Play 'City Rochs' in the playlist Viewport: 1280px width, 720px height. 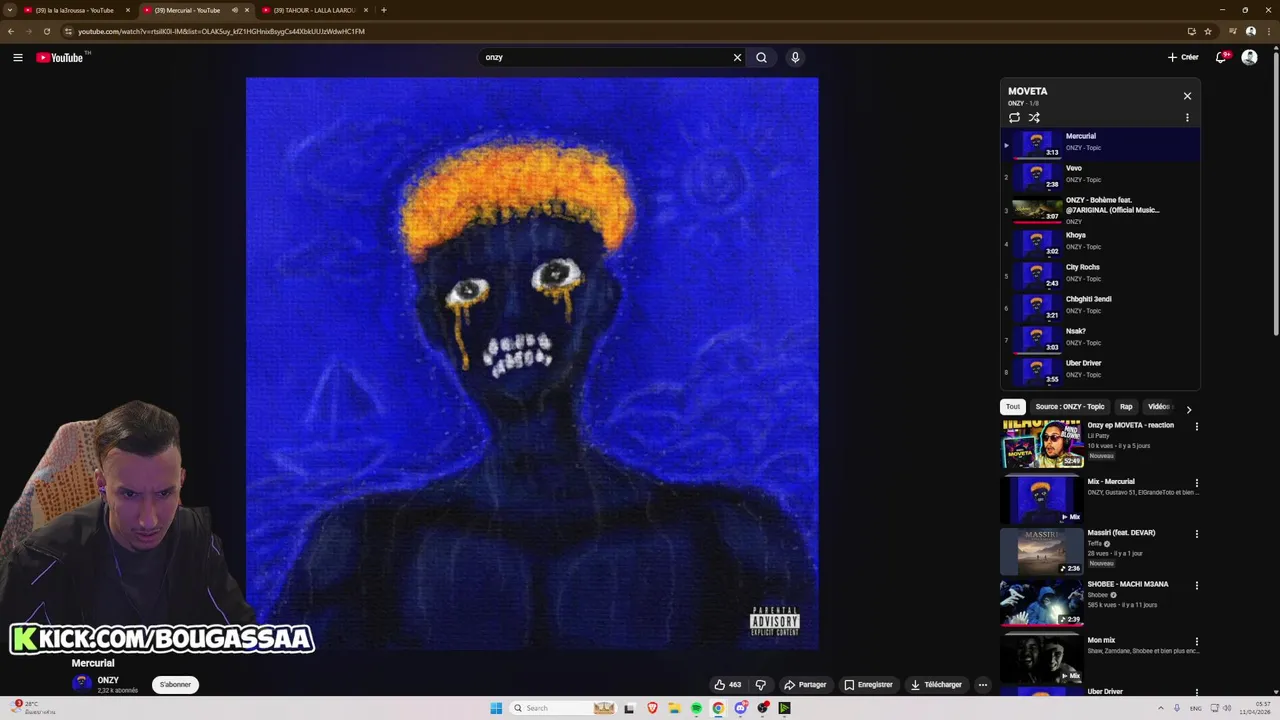tap(1100, 275)
